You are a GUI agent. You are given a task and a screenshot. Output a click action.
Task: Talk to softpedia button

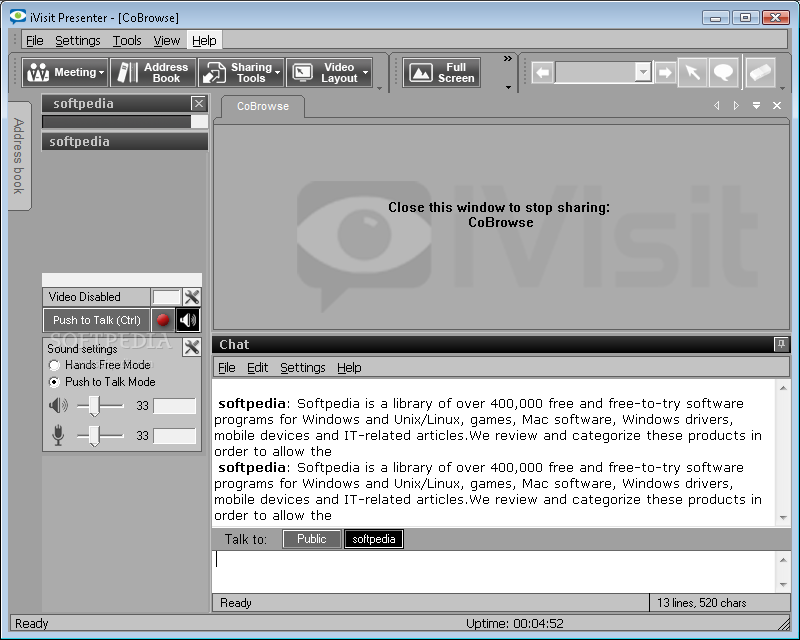374,539
